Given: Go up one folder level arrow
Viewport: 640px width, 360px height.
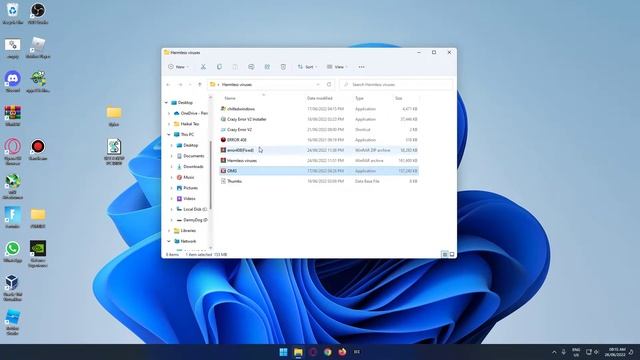Looking at the screenshot, I should pos(200,84).
